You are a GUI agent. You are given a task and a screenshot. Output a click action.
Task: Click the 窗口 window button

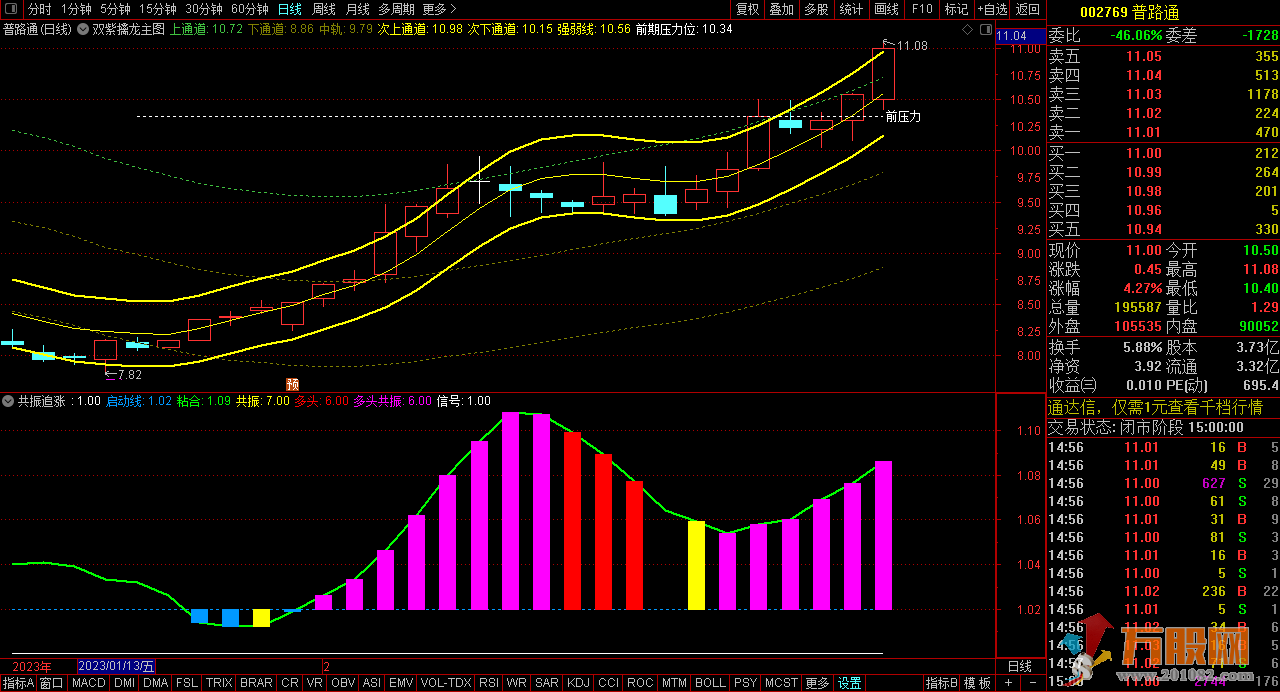pos(52,683)
